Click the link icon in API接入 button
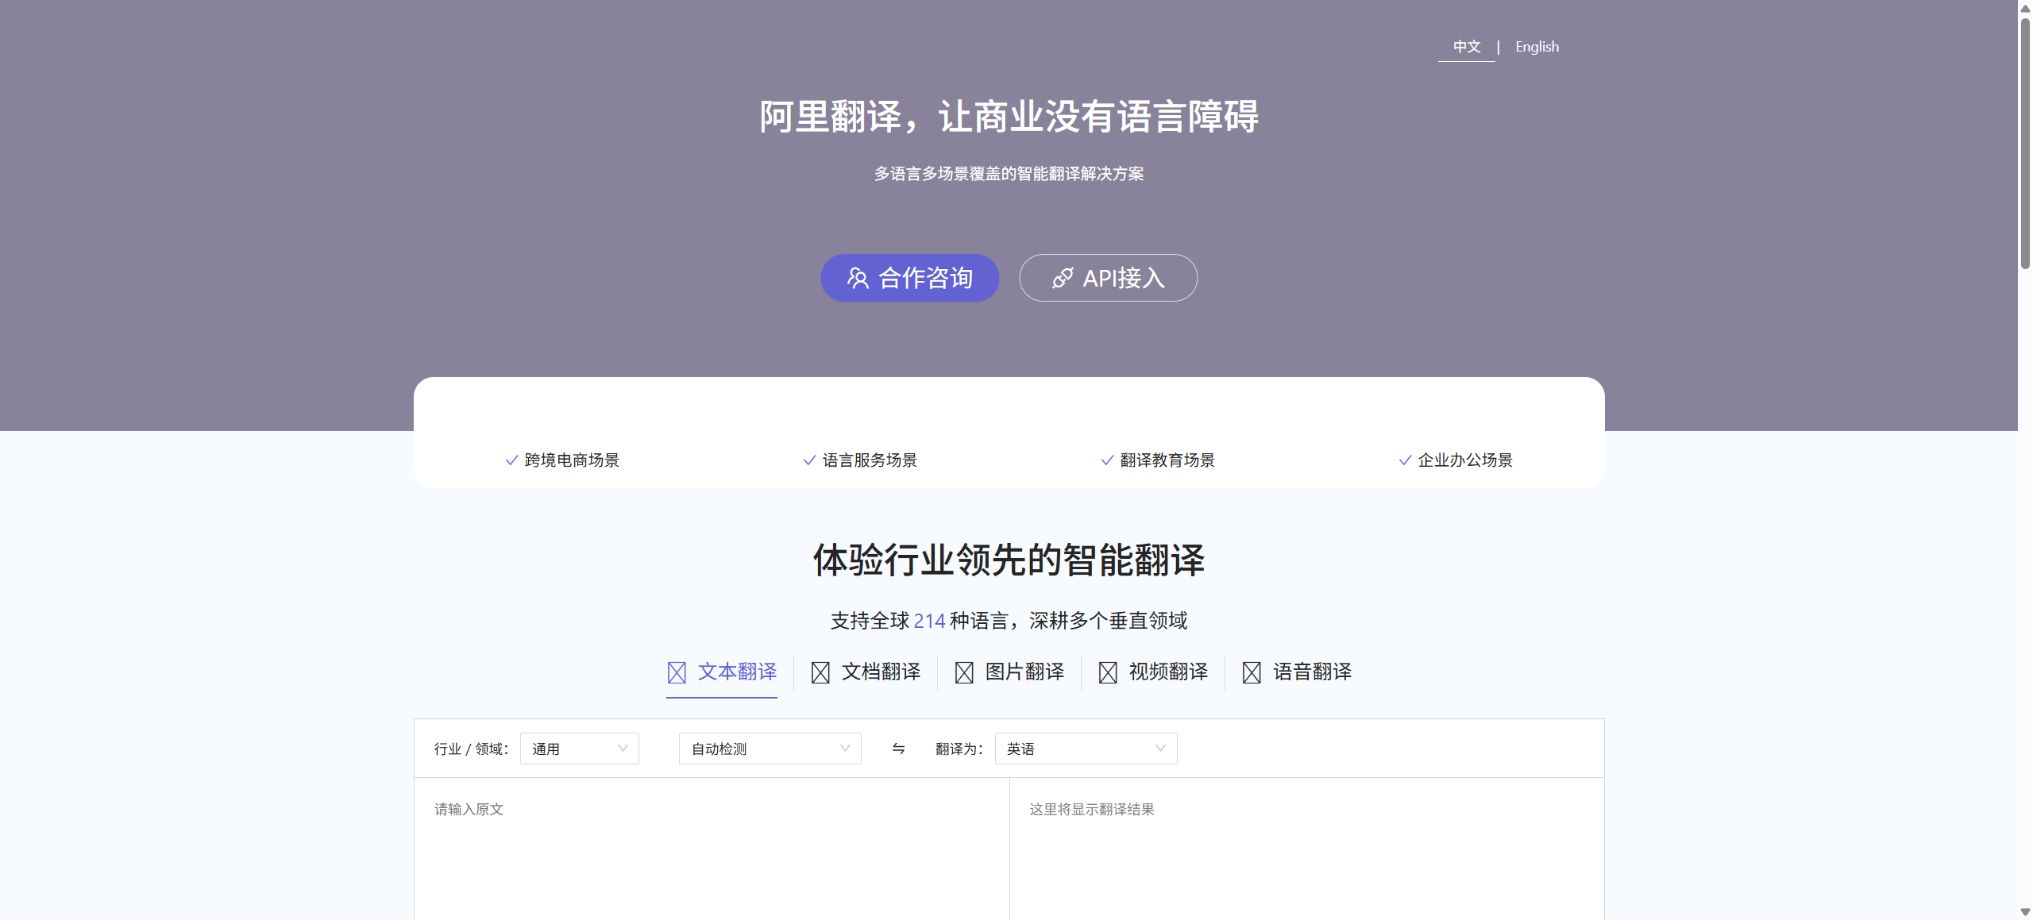Viewport: 2033px width, 920px height. 1062,278
